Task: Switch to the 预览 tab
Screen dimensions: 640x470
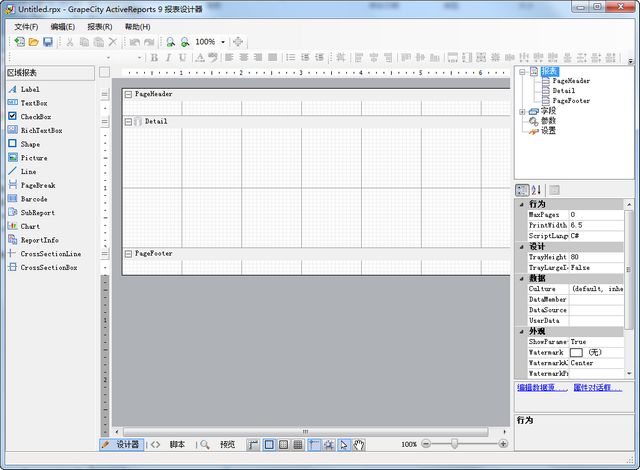Action: click(x=227, y=444)
